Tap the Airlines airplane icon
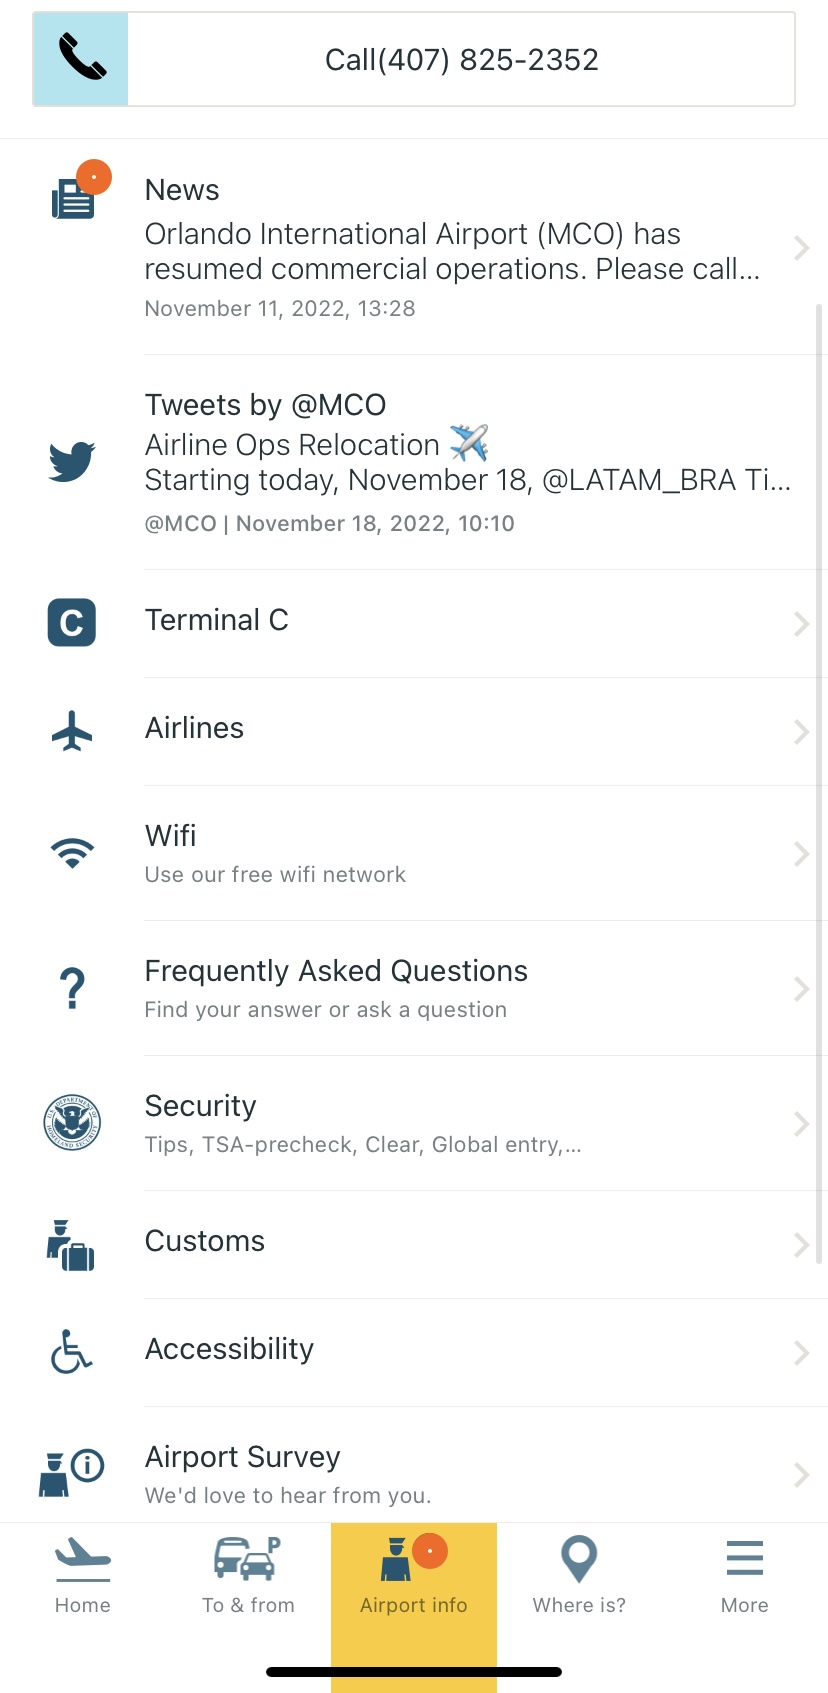Viewport: 828px width, 1693px height. tap(72, 730)
